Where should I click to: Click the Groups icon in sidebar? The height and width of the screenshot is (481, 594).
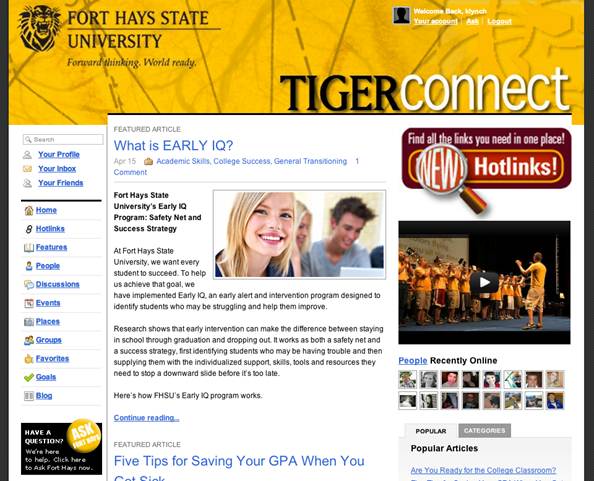click(29, 340)
